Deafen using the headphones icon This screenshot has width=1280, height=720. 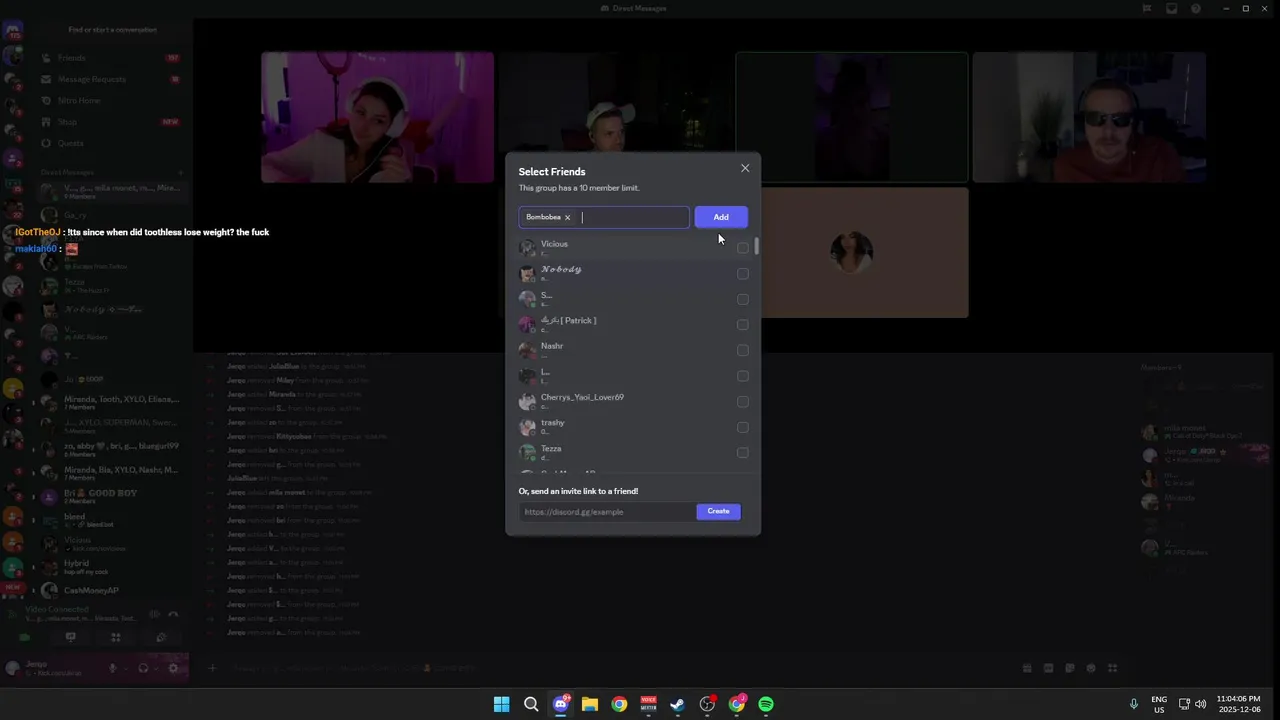click(143, 668)
